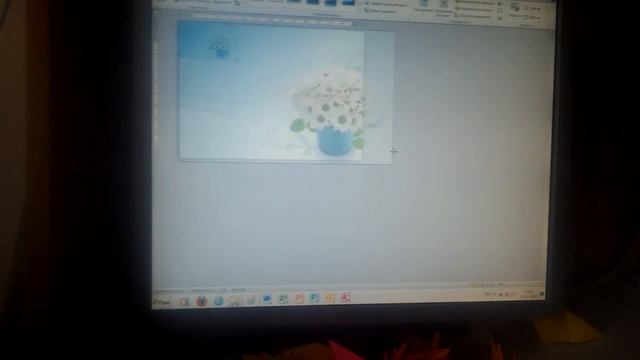Viewport: 640px width, 360px height.
Task: Open the green Excel icon on taskbar
Action: coord(282,299)
